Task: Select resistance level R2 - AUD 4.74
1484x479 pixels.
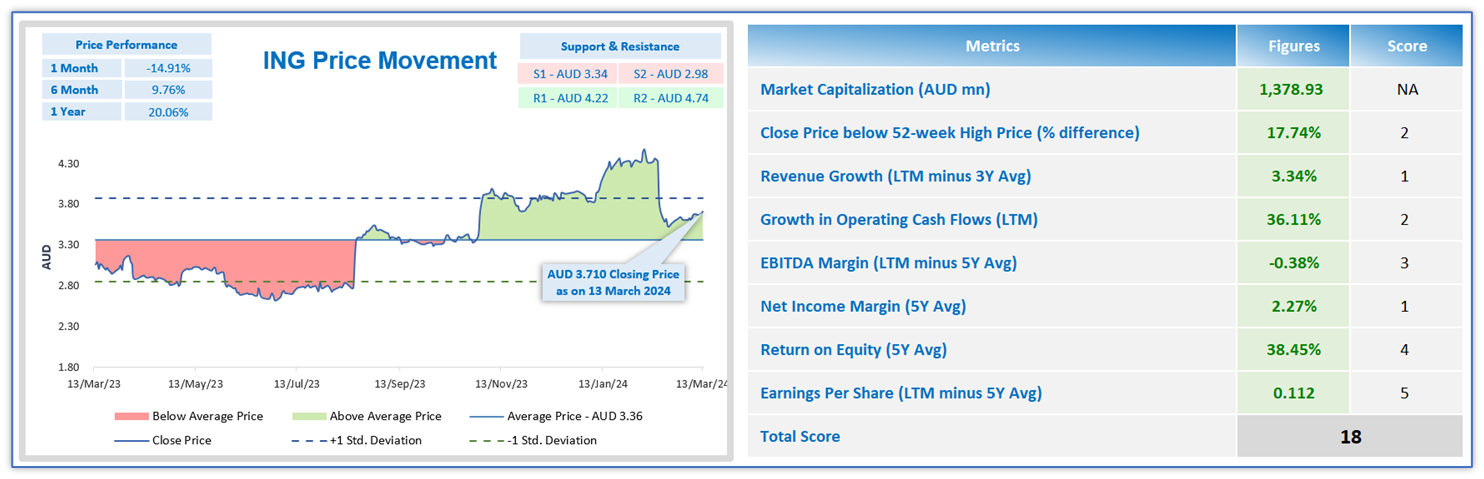Action: point(670,98)
